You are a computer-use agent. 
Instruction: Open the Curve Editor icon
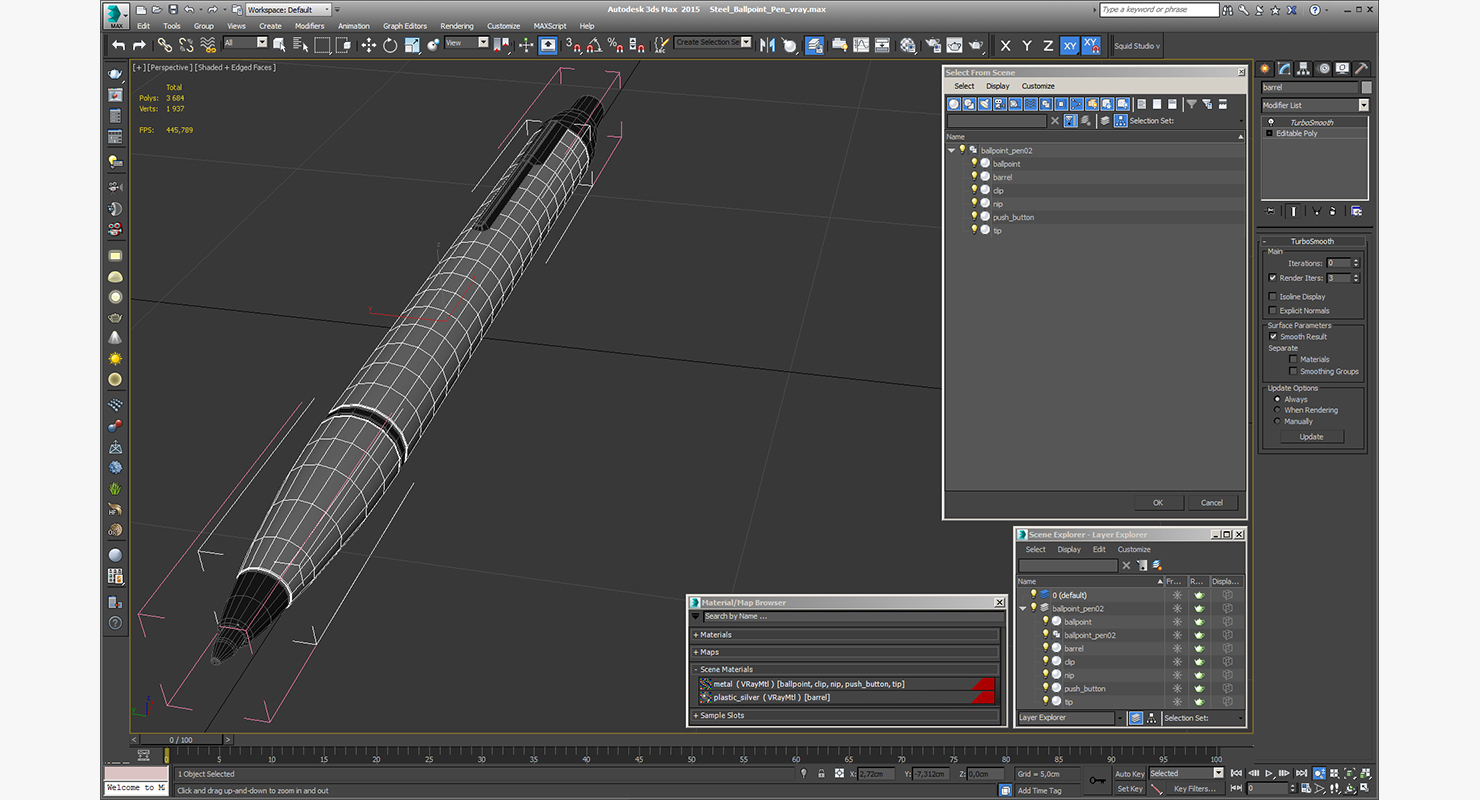click(x=860, y=45)
